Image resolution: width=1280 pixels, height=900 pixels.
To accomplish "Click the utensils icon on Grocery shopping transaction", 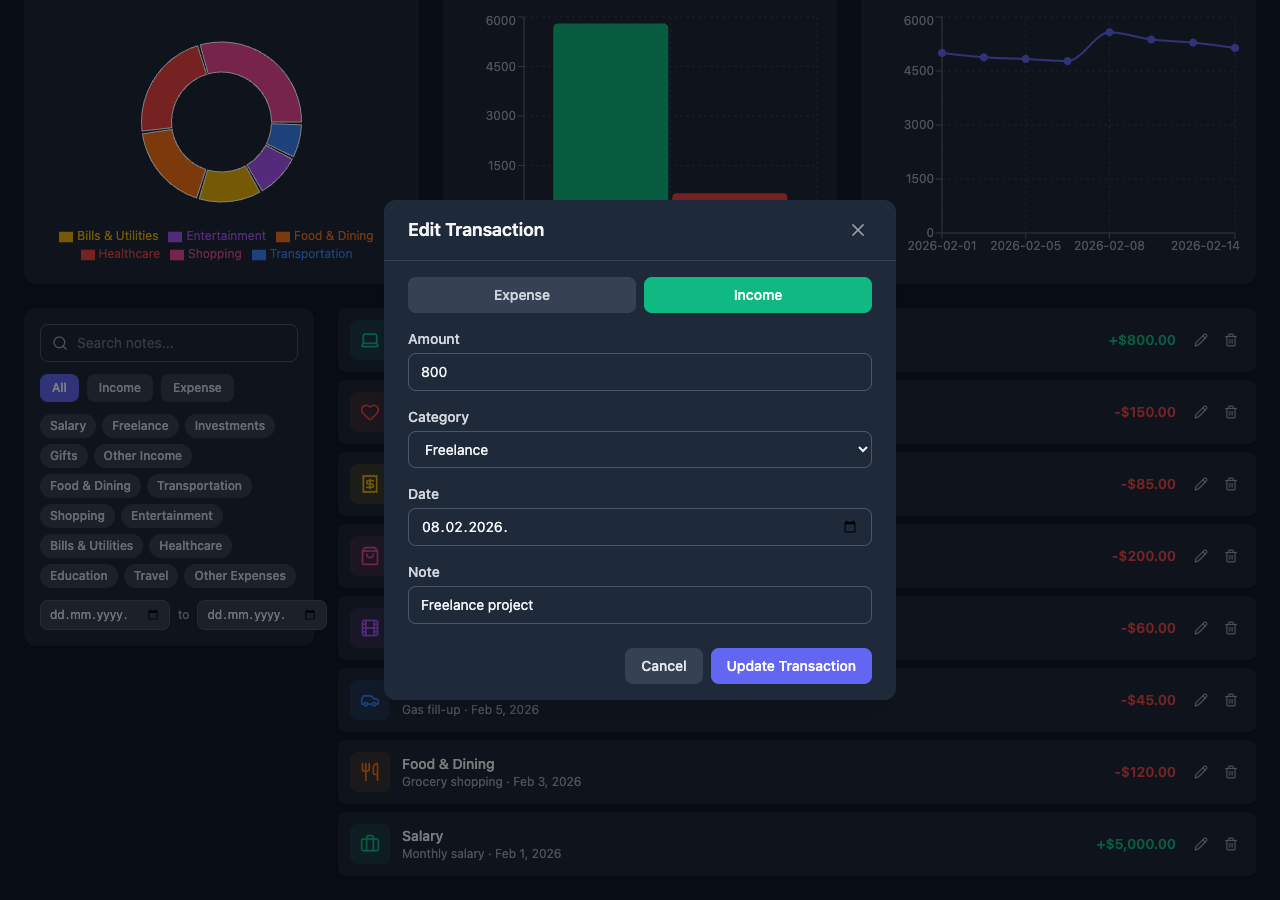I will coord(370,772).
